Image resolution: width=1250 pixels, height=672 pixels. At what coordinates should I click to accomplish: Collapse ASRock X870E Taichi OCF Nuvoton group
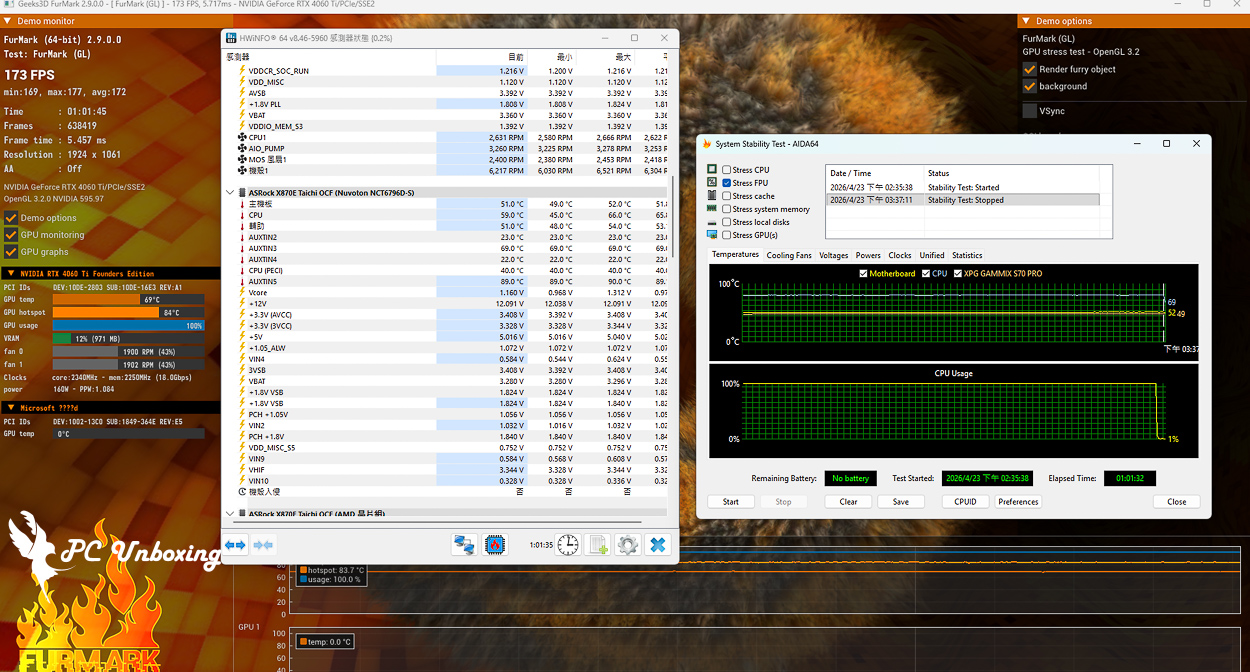coord(231,192)
